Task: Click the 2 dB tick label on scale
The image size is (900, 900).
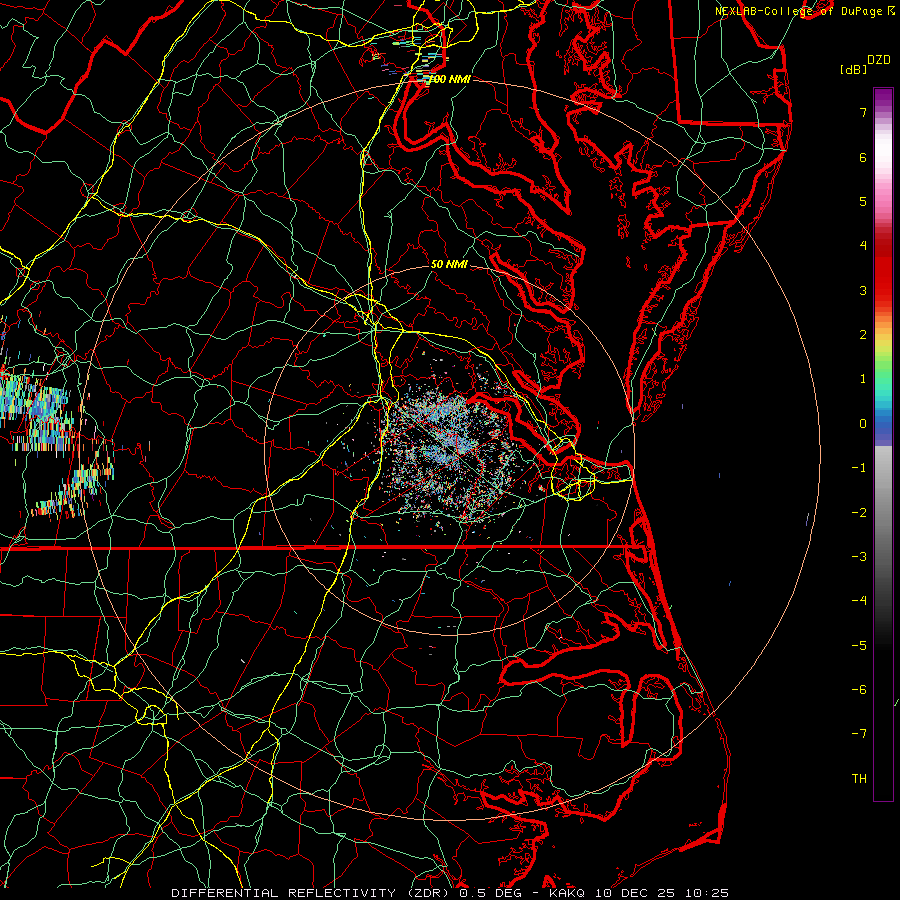Action: (863, 335)
